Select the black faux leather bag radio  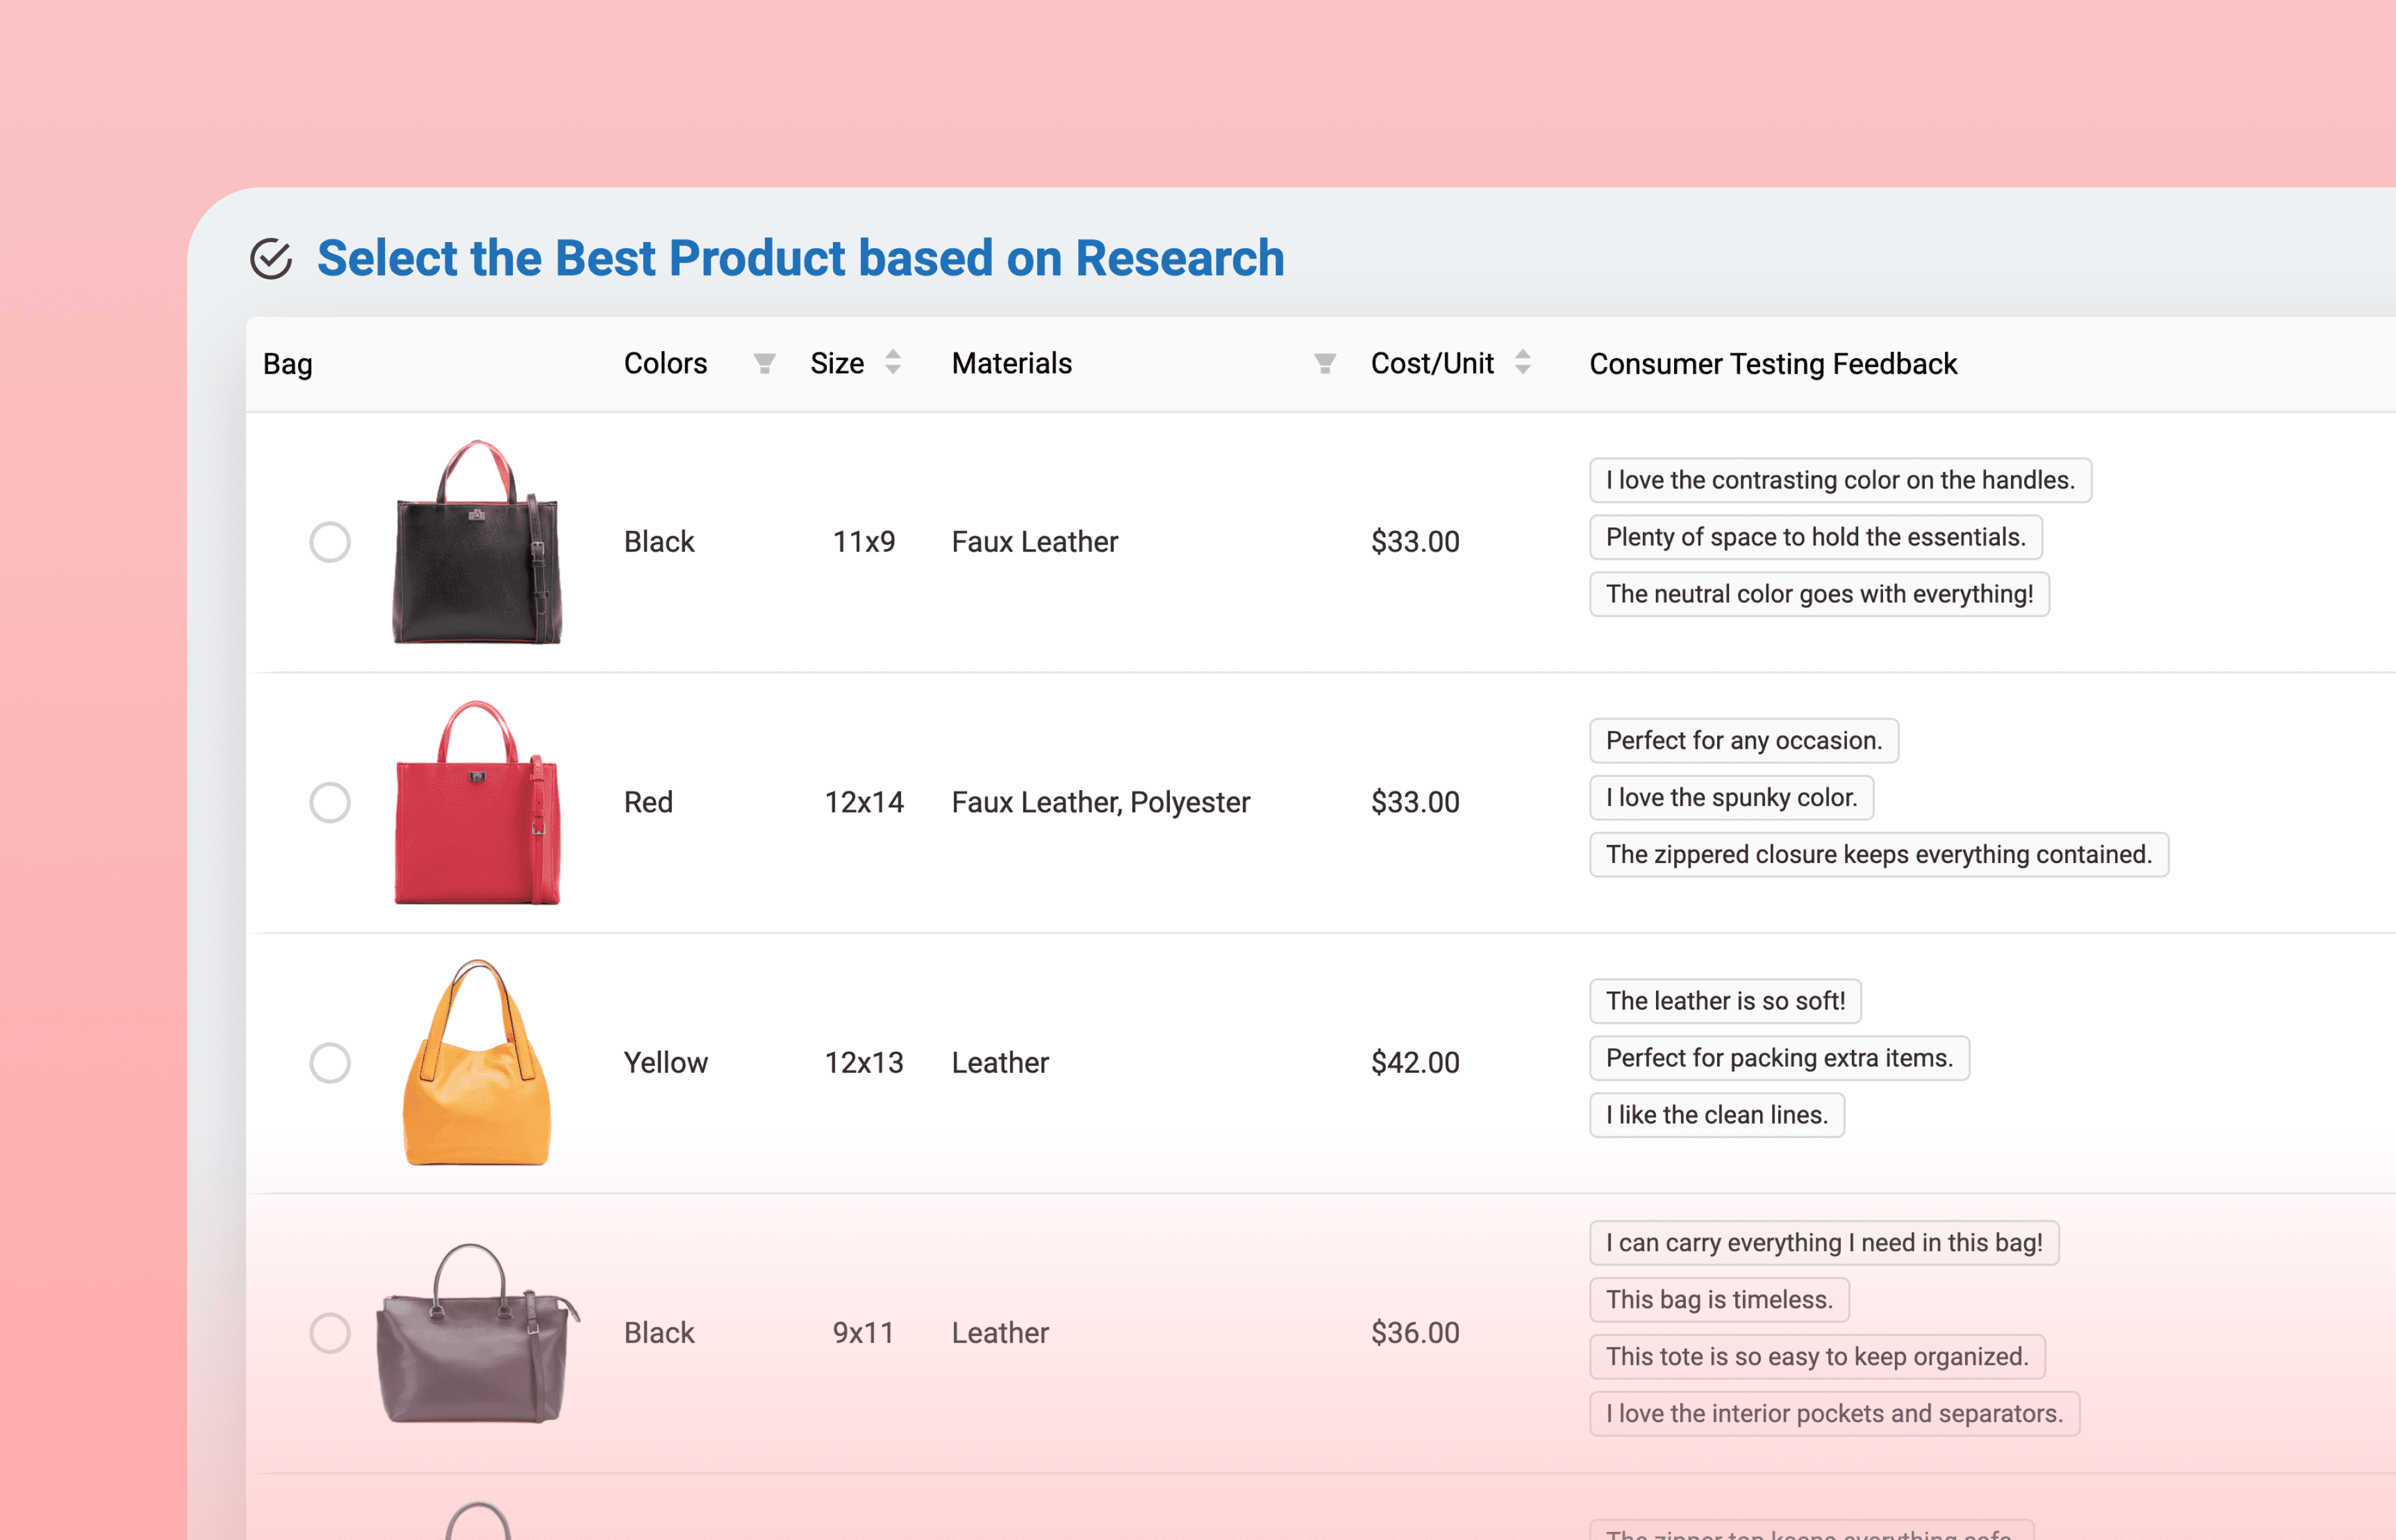330,542
